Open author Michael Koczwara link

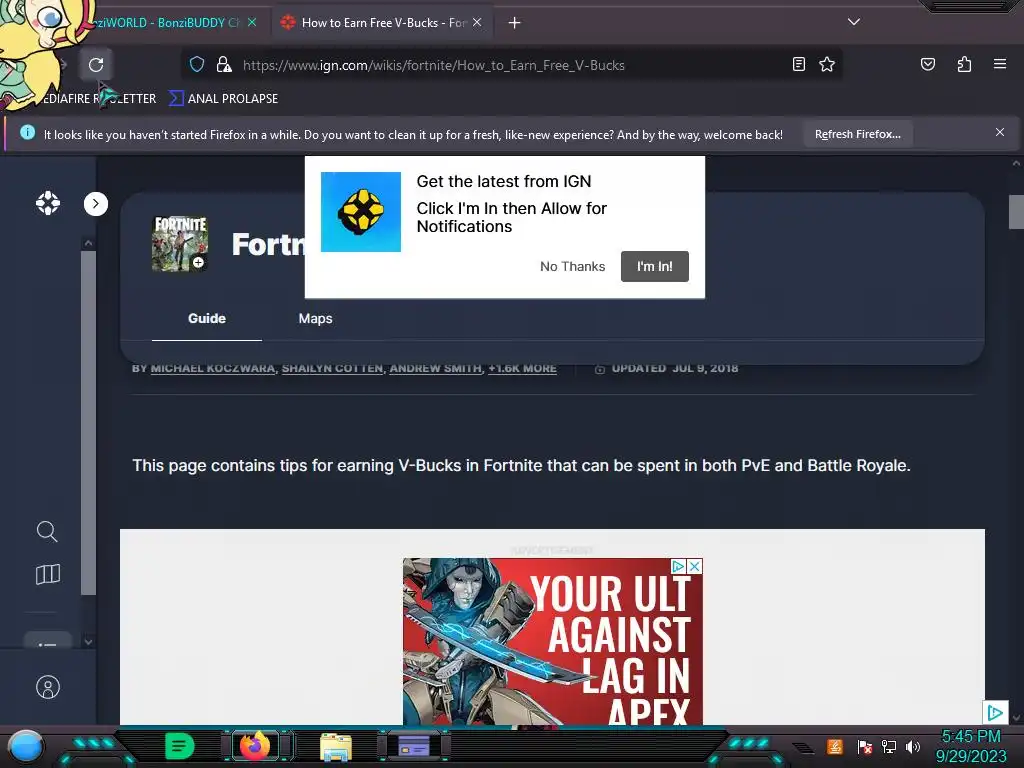pyautogui.click(x=213, y=368)
